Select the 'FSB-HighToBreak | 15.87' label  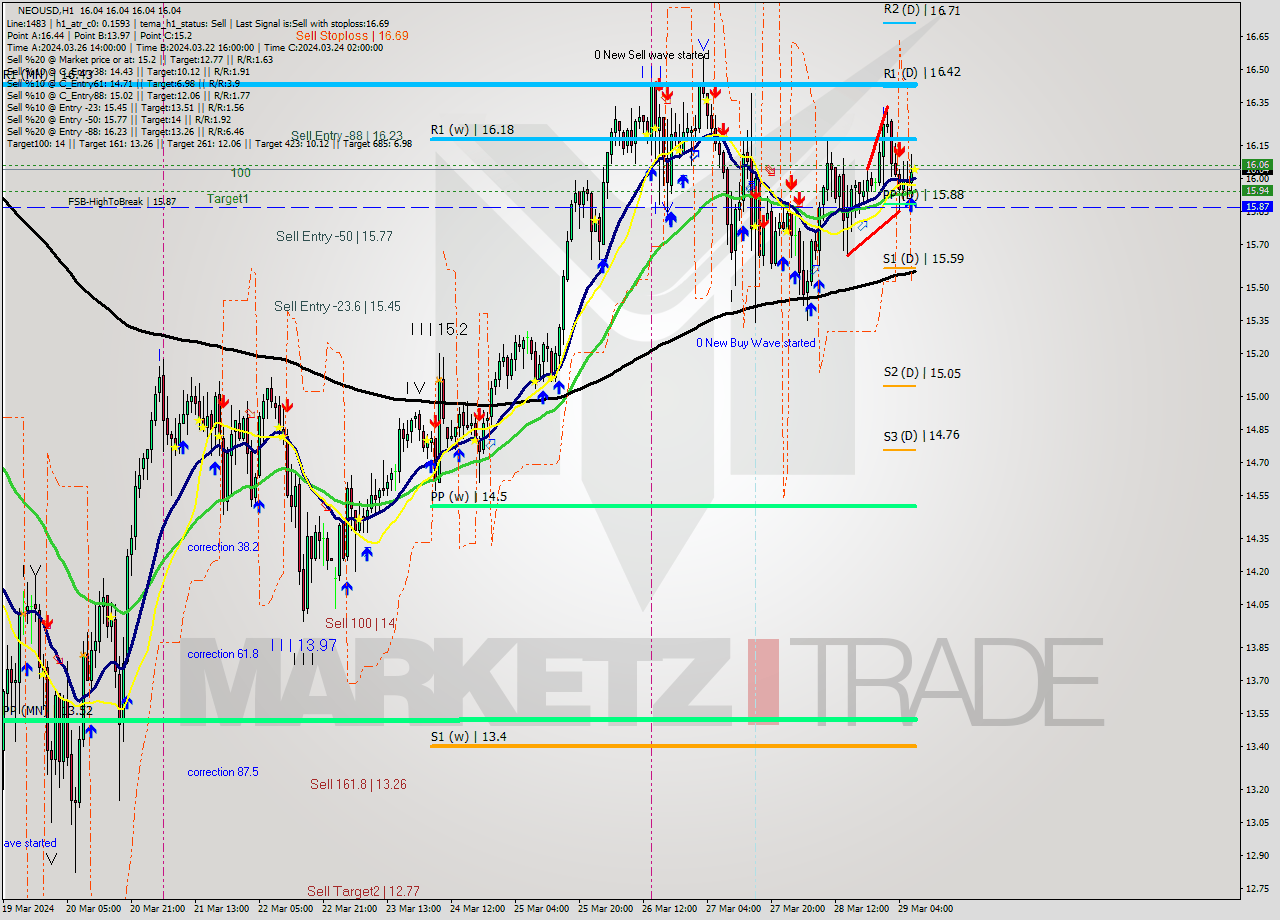(122, 202)
